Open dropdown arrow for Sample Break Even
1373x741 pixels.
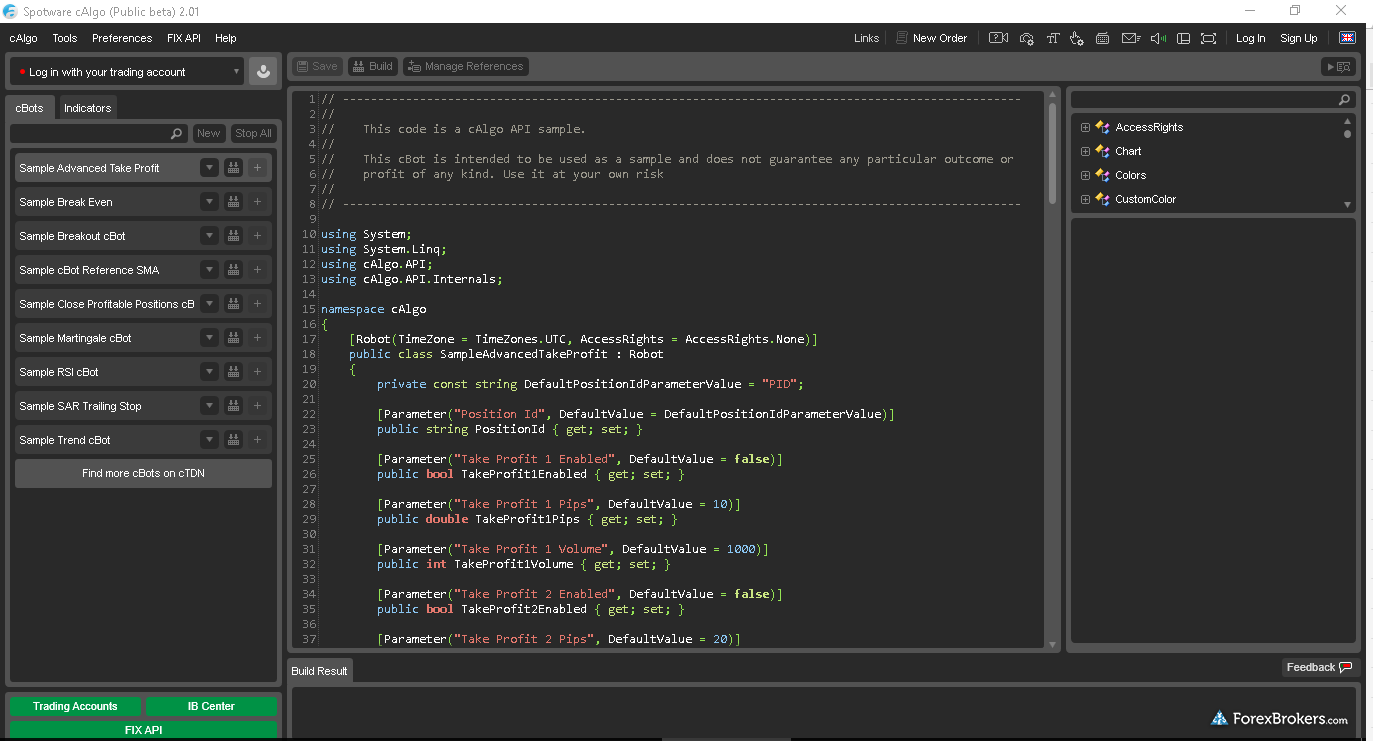click(209, 202)
